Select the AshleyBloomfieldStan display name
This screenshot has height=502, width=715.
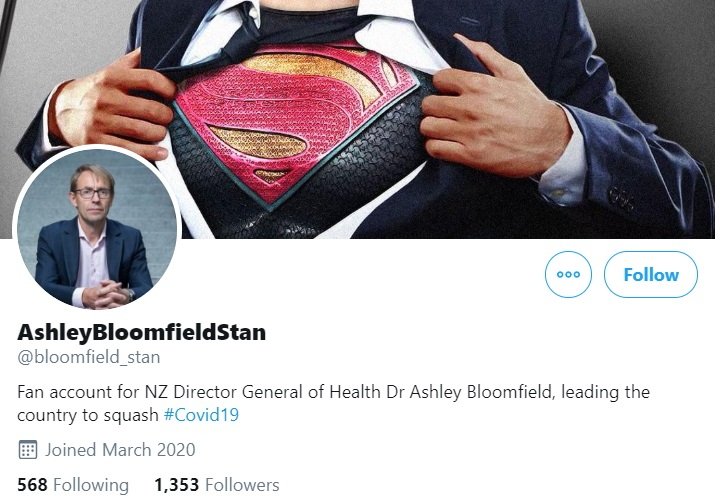142,332
